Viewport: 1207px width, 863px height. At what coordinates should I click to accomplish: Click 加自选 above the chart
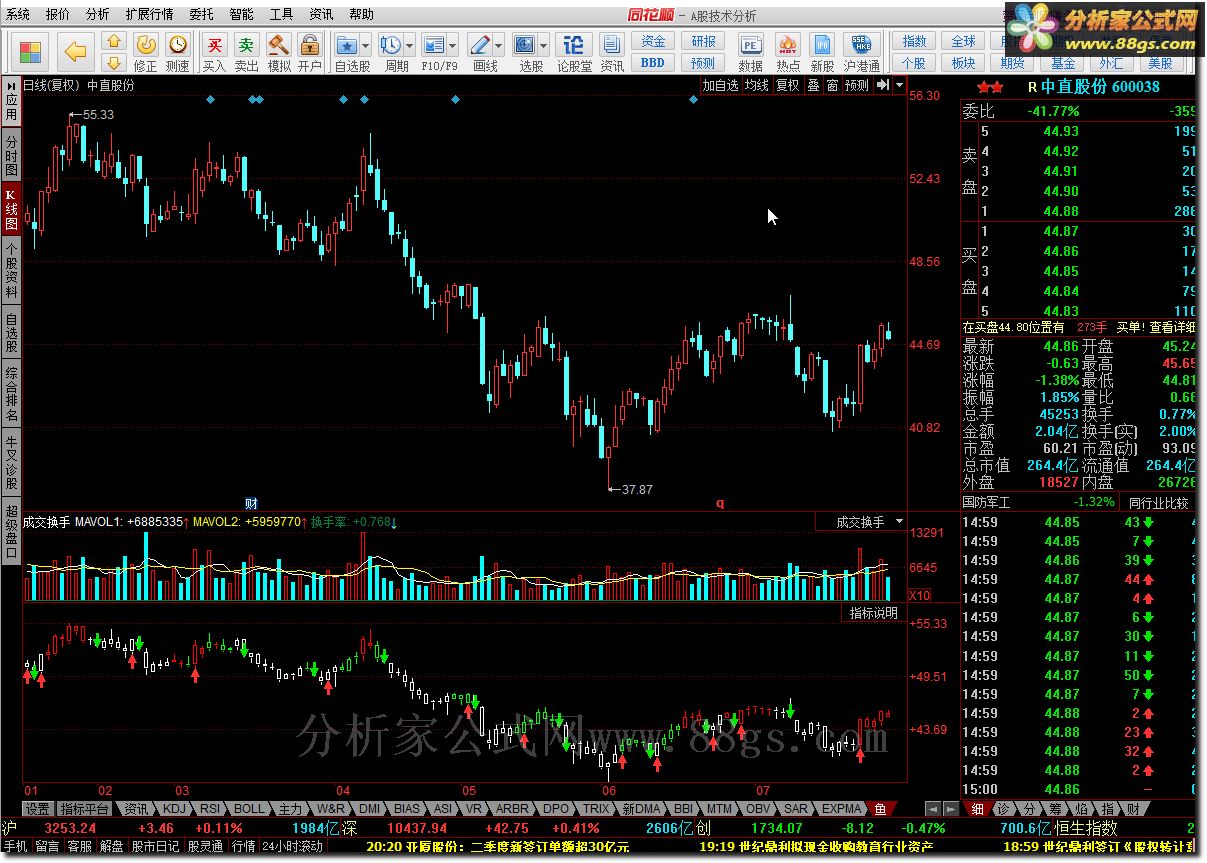(x=719, y=86)
